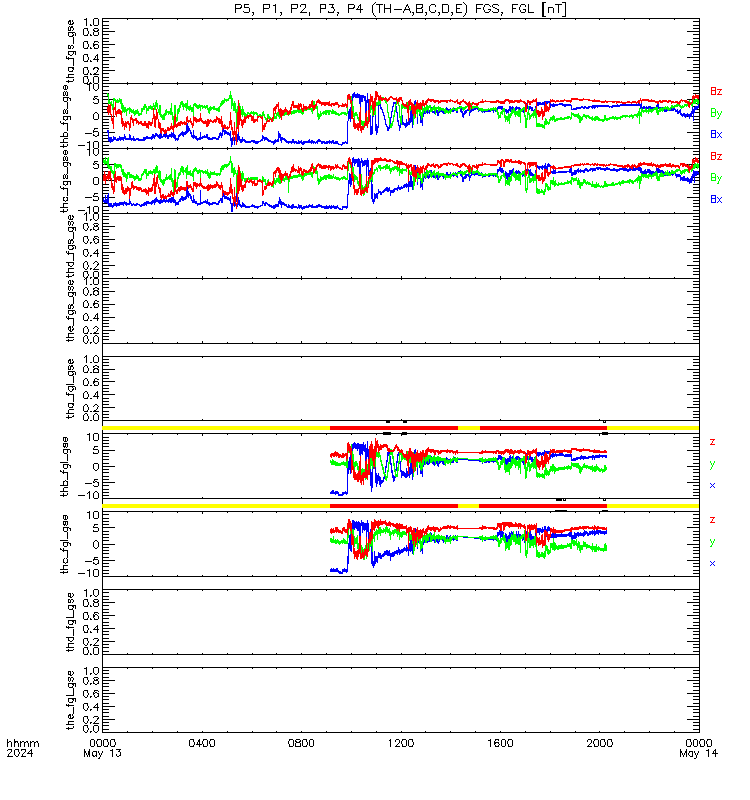Click the 'thd_fgl_gse' y-axis label
Viewport: 750px width, 800px height.
click(70, 622)
